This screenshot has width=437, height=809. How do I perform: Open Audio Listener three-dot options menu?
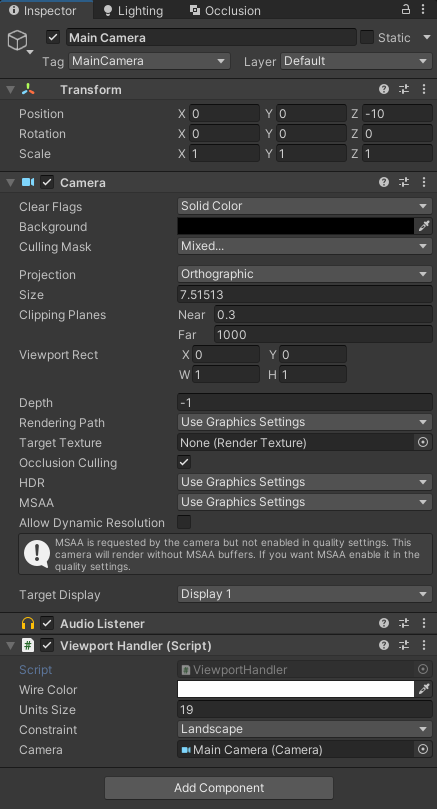[424, 623]
